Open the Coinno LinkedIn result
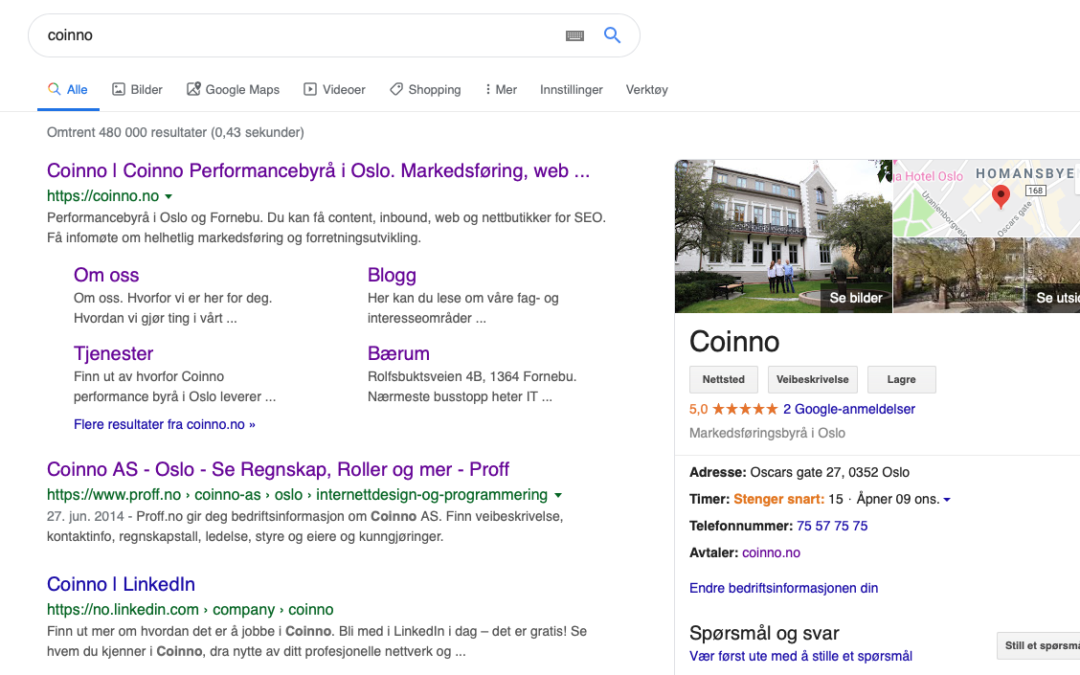 [121, 584]
